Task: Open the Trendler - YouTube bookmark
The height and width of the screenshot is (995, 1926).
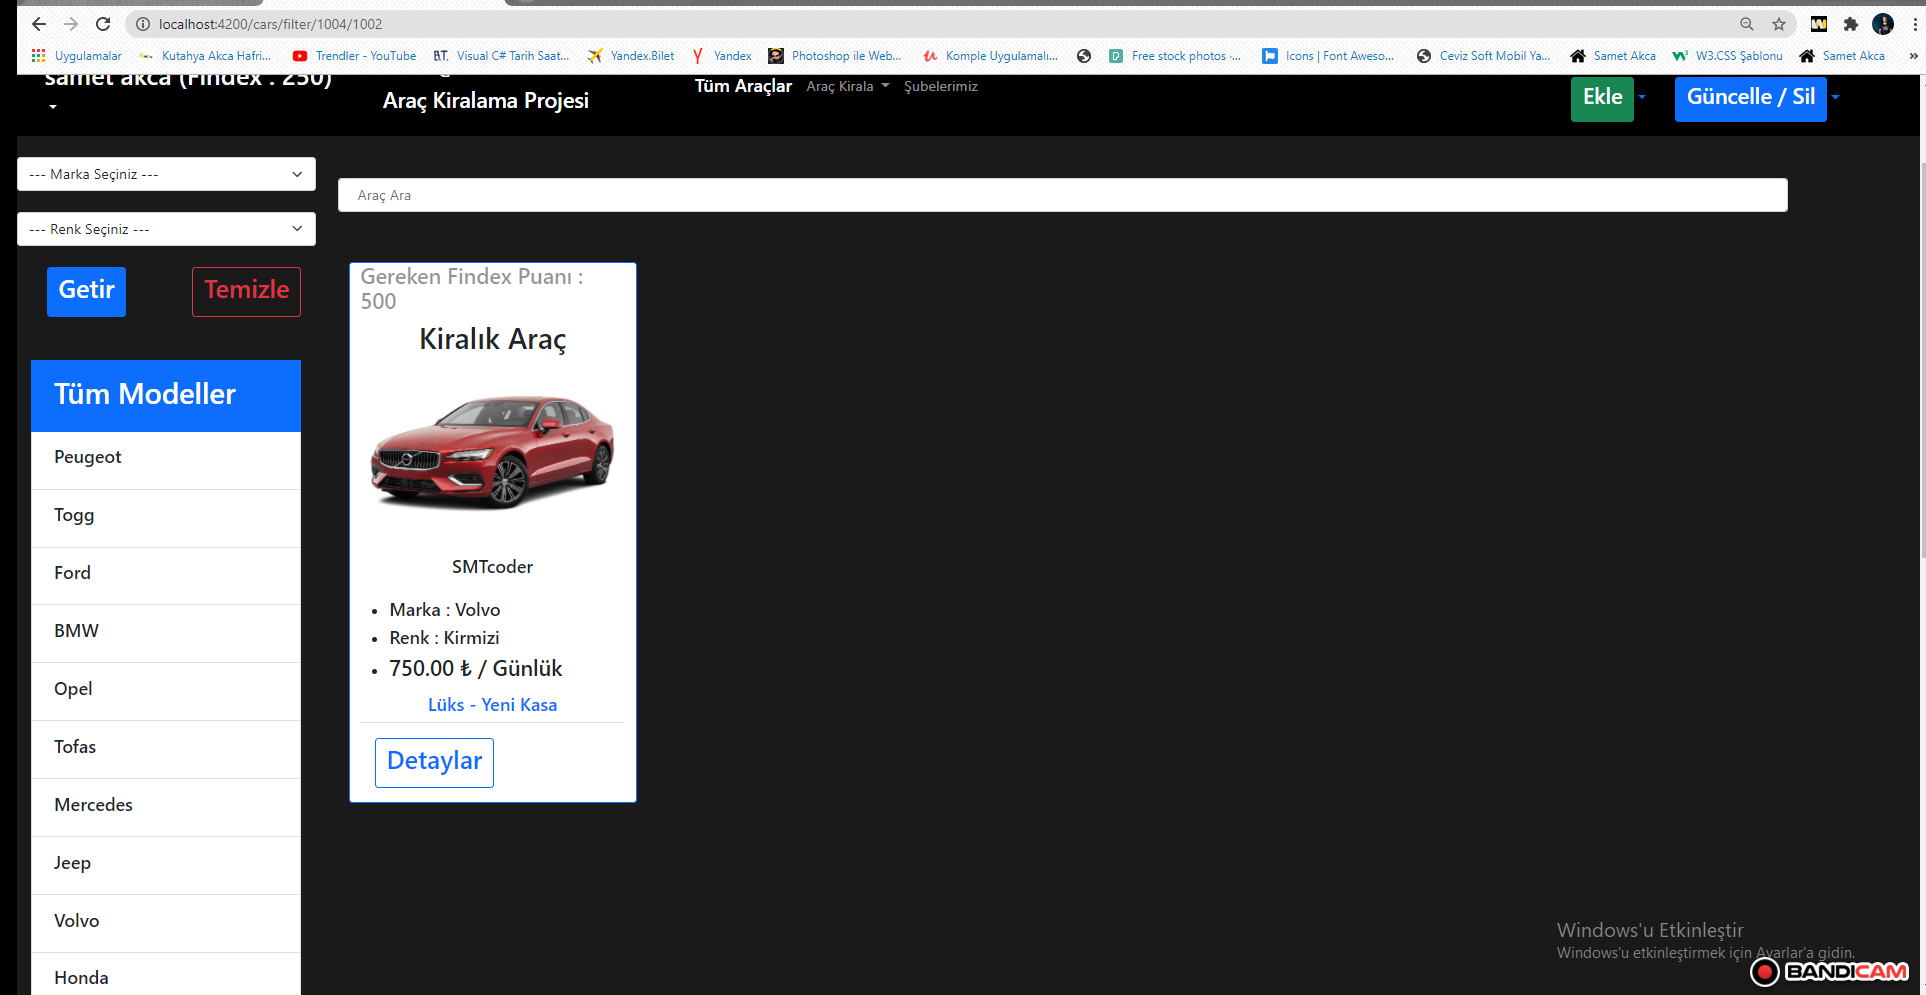Action: coord(364,55)
